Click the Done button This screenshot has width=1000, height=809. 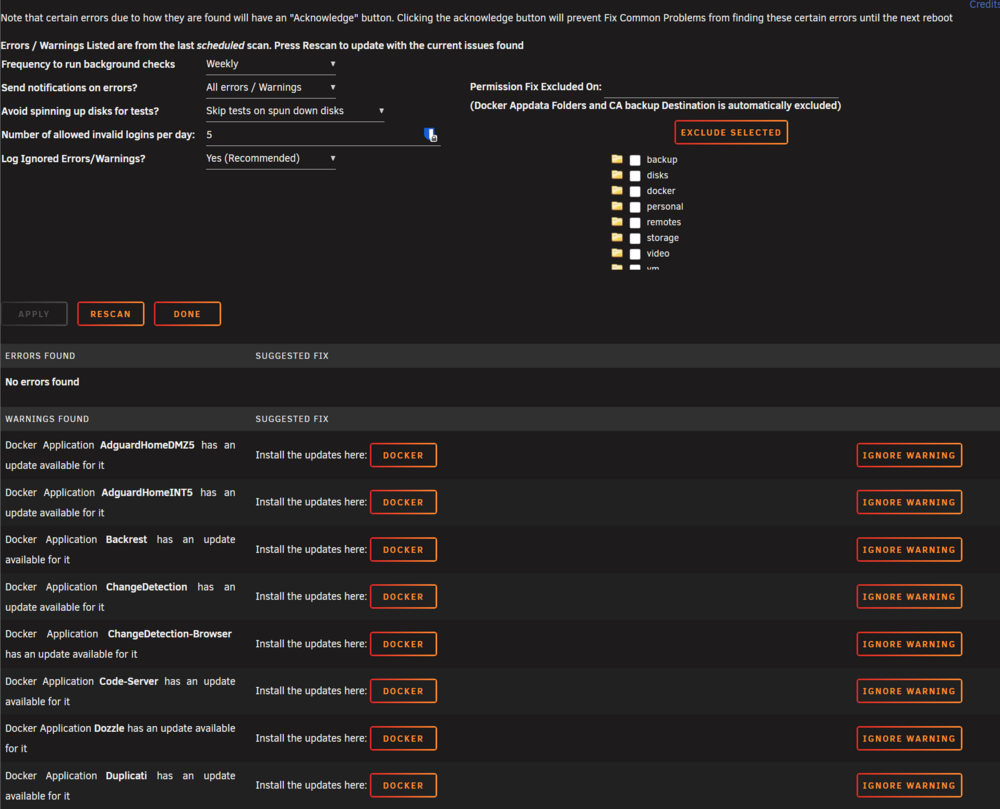pos(187,314)
